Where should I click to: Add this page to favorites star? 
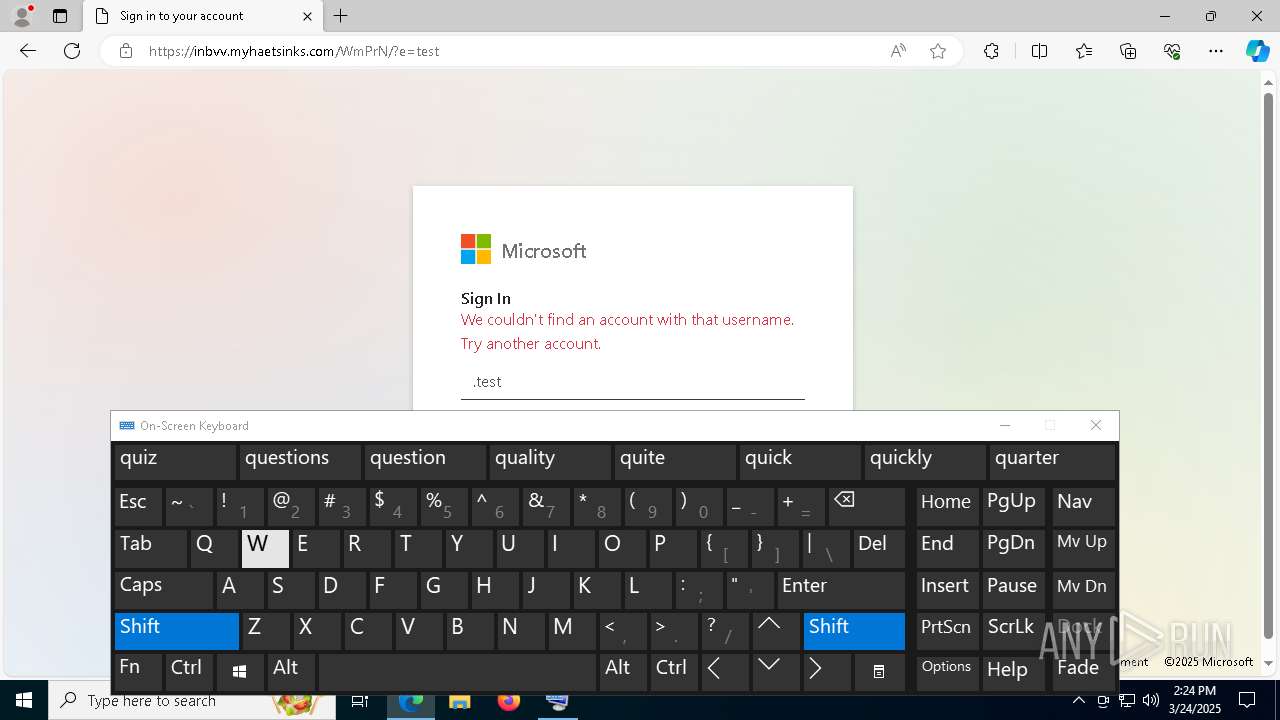point(938,51)
